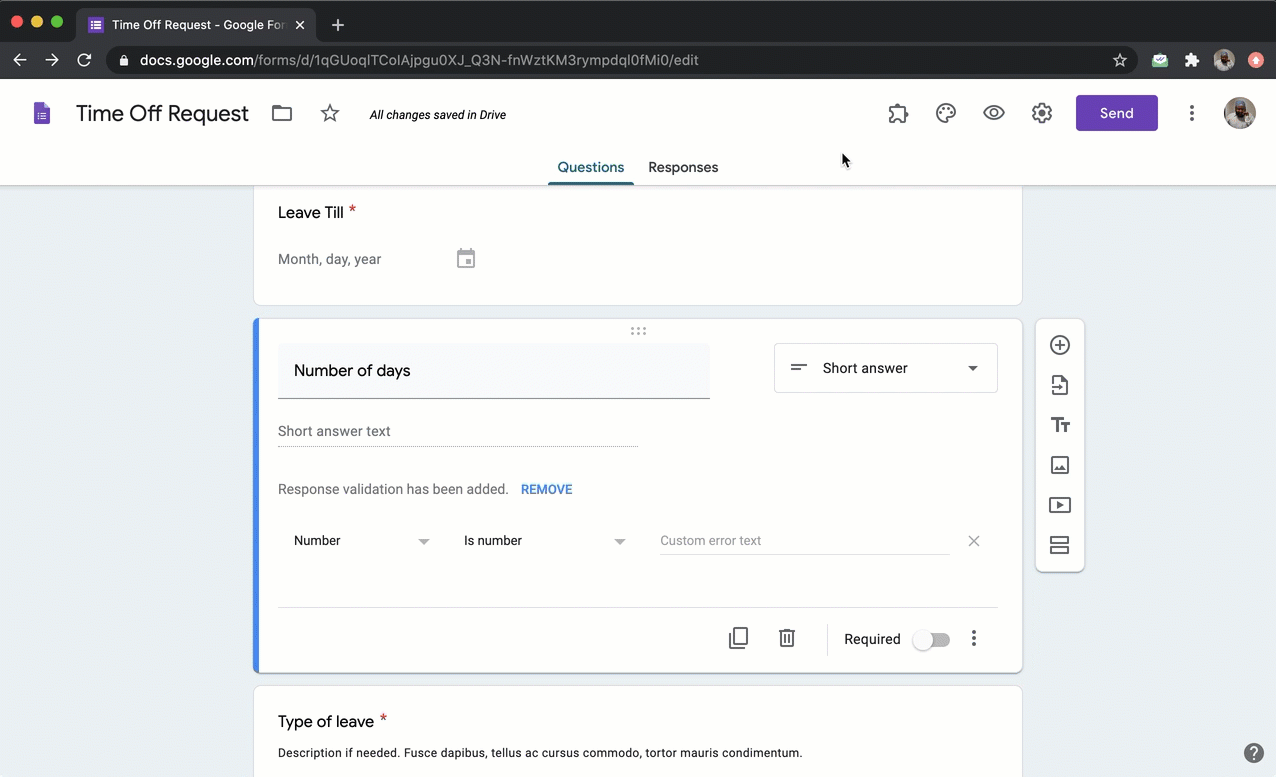This screenshot has width=1276, height=777.
Task: Open the form settings gear
Action: click(1041, 113)
